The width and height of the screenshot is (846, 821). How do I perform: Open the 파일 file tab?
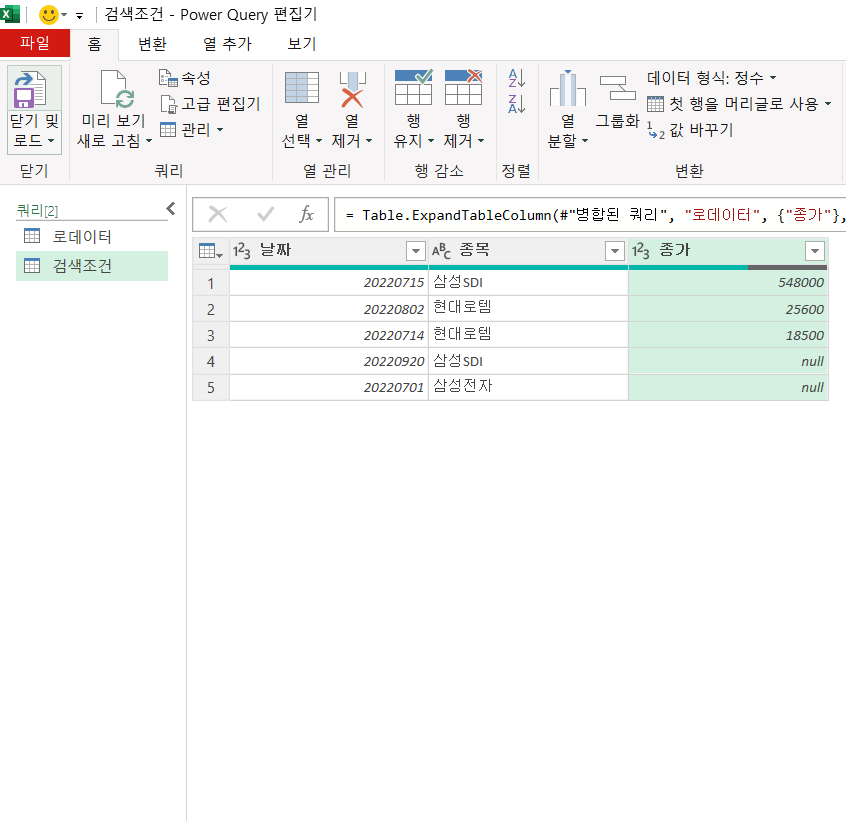click(x=35, y=43)
